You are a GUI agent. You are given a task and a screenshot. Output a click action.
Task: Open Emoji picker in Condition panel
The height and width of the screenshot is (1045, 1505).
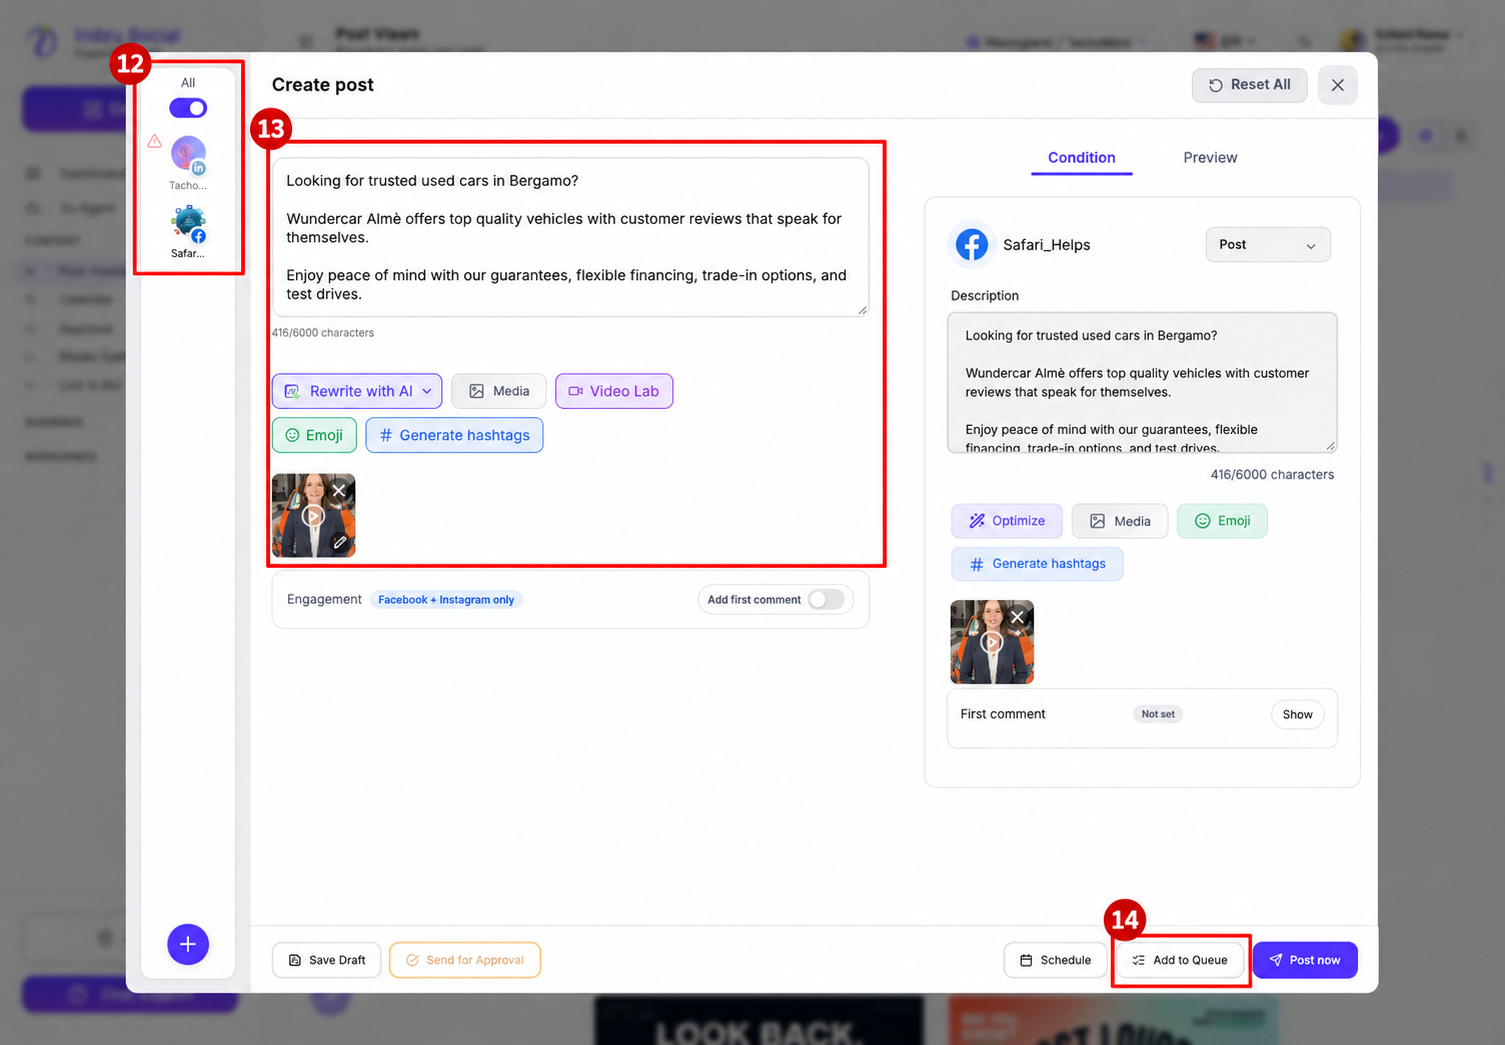1222,521
